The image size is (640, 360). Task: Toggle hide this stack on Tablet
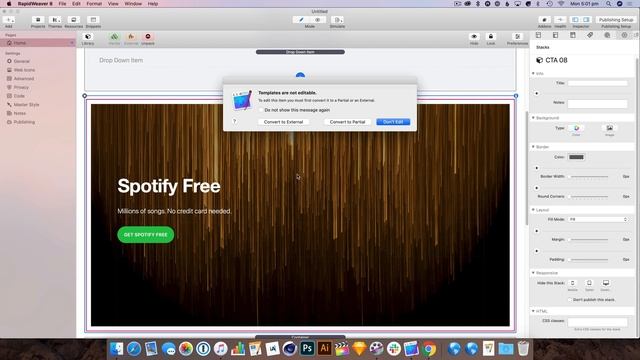tap(589, 283)
